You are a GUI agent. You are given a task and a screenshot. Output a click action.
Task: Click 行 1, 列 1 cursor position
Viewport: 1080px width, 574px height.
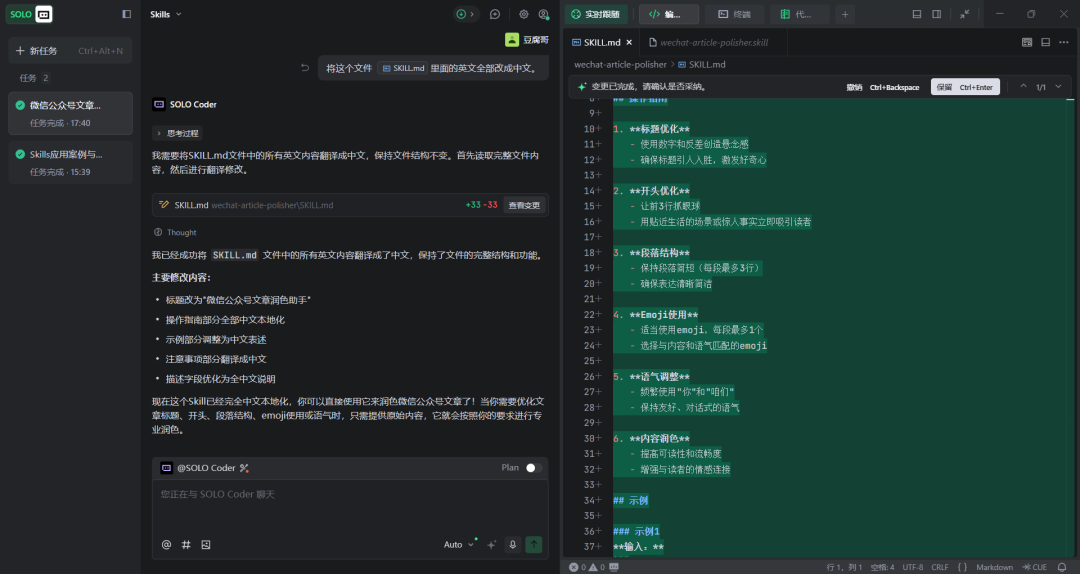coord(844,567)
